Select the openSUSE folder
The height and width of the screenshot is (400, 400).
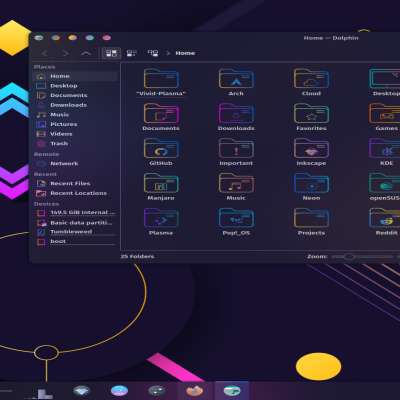click(x=385, y=187)
